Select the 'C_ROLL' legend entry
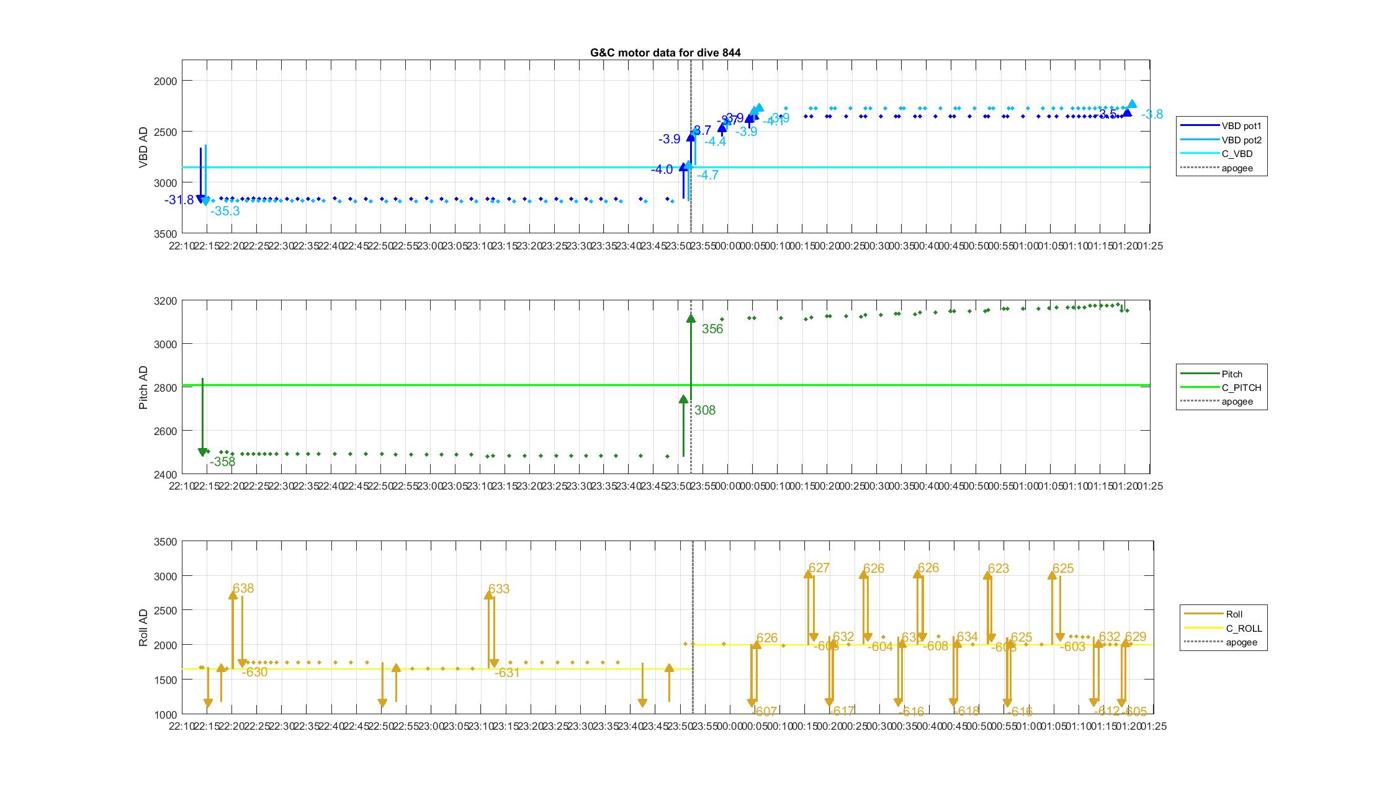This screenshot has width=1400, height=802. coord(1223,628)
